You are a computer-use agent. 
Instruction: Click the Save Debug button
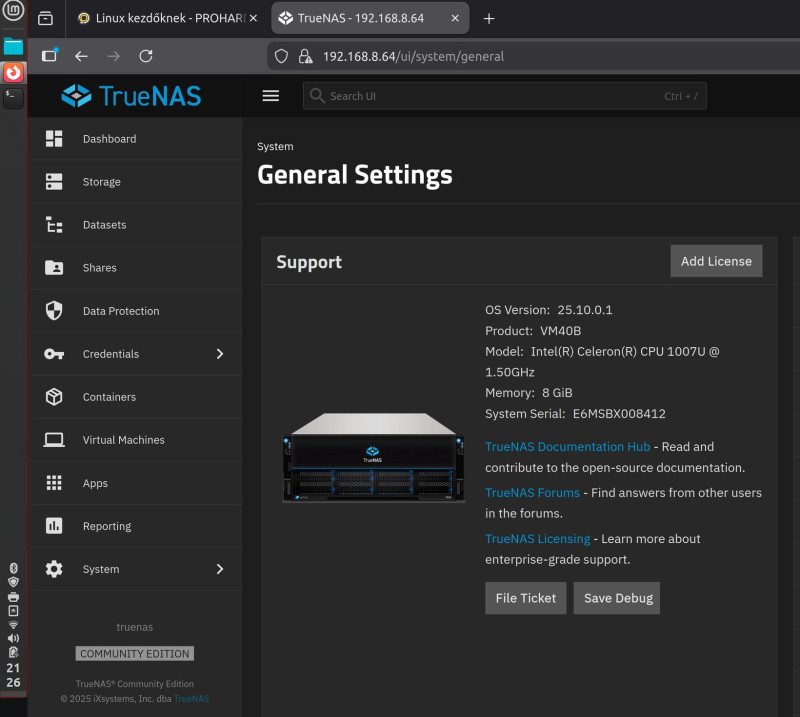pyautogui.click(x=617, y=598)
